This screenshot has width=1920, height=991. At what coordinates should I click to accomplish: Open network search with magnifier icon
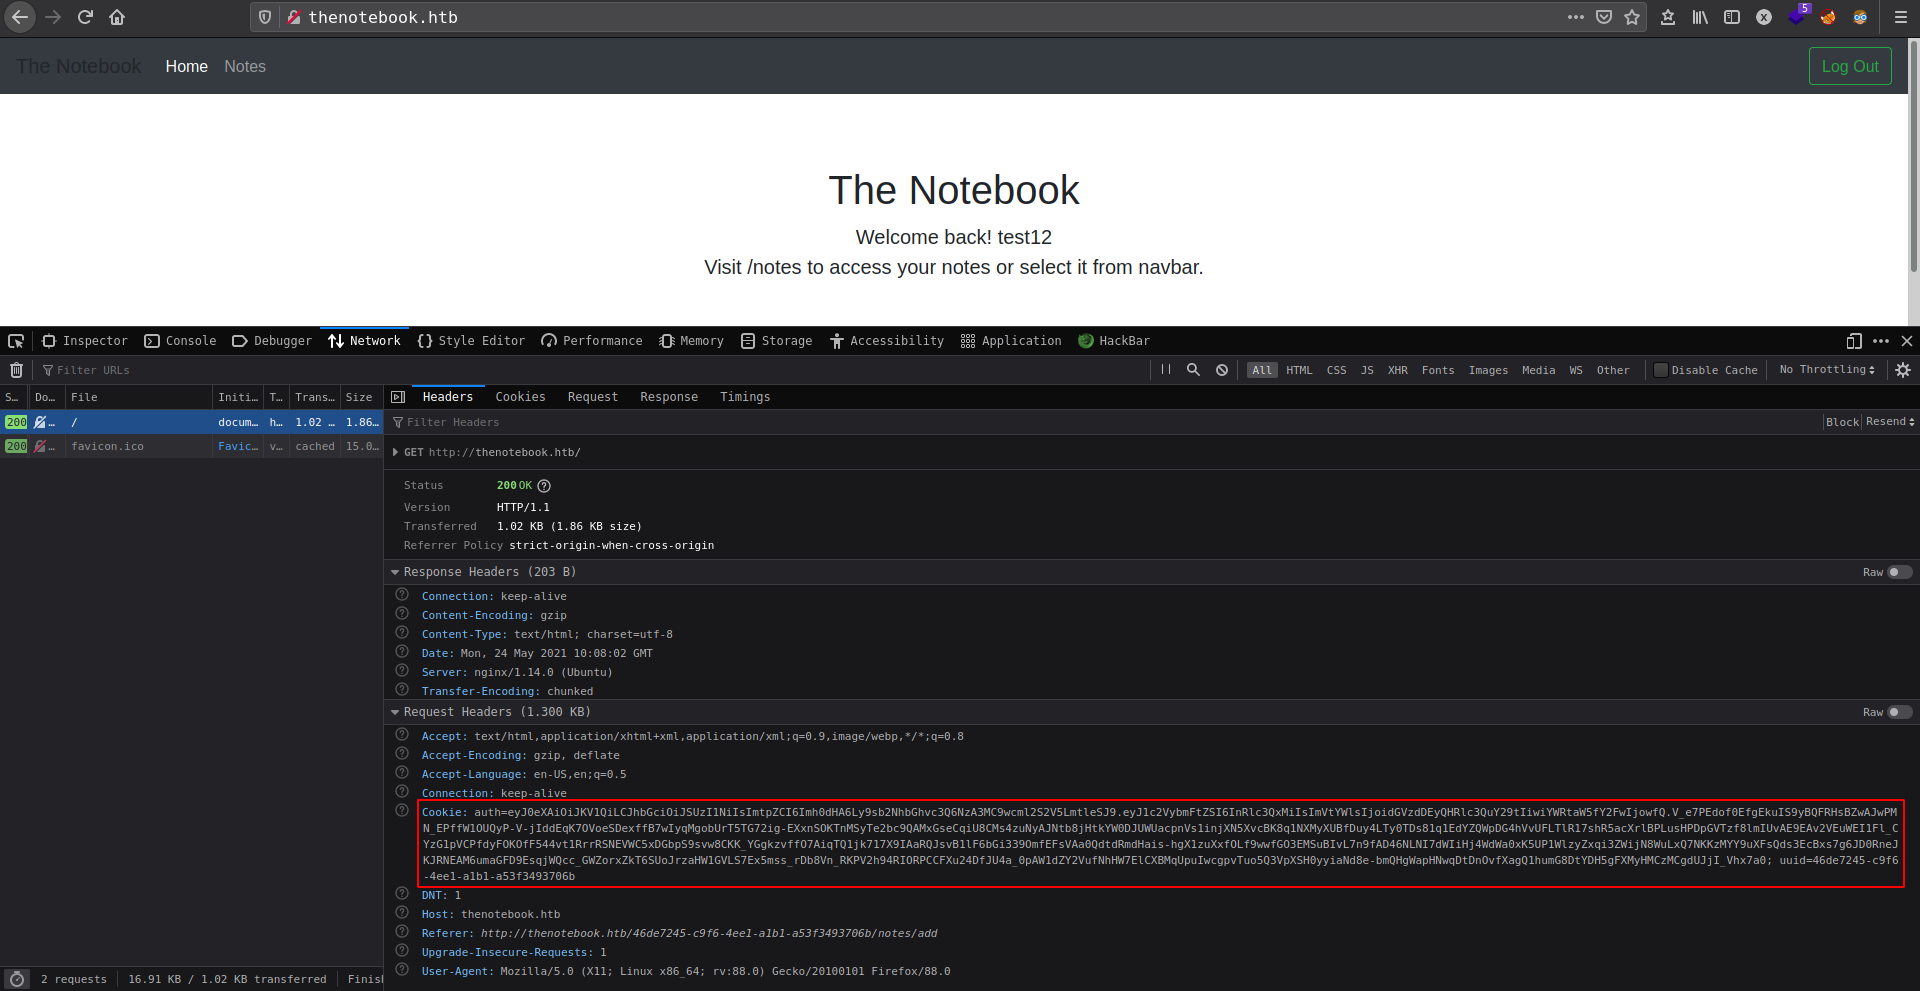point(1193,370)
